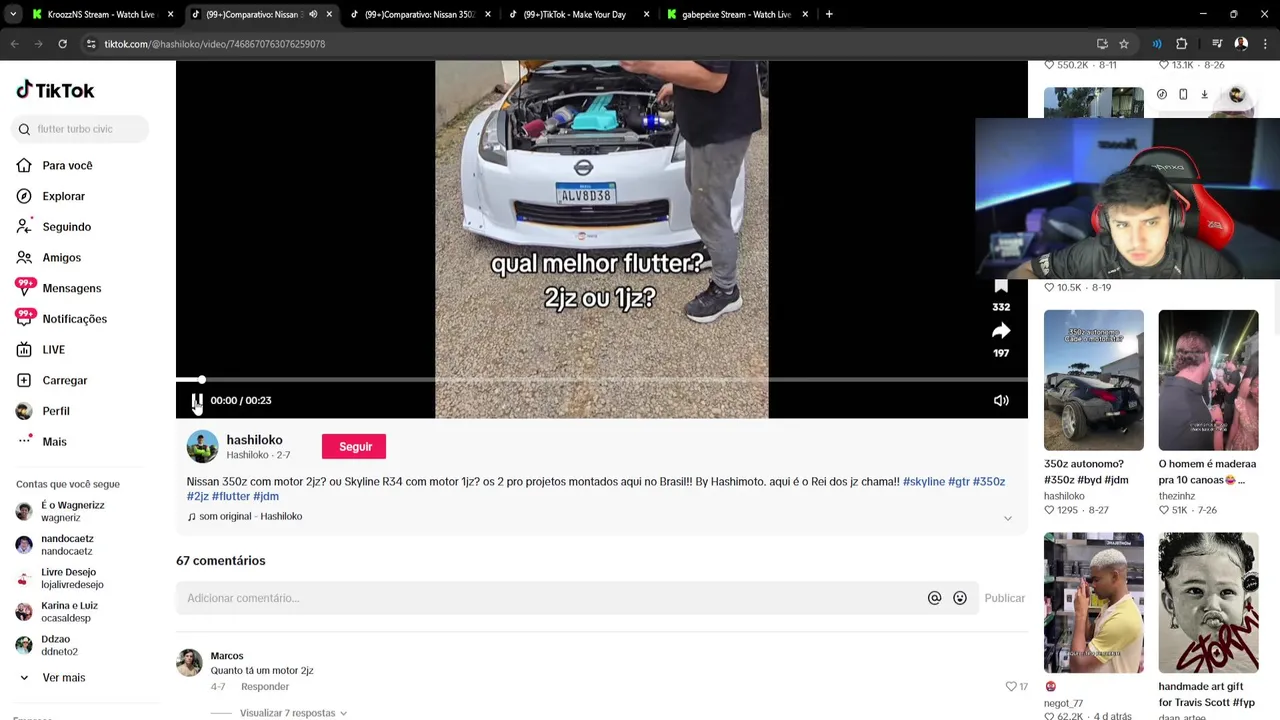This screenshot has height=720, width=1280.
Task: Open Chrome profile avatar
Action: tap(1241, 44)
